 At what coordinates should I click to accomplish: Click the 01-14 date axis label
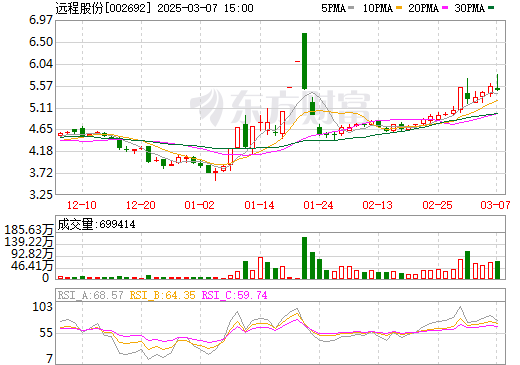pos(259,205)
